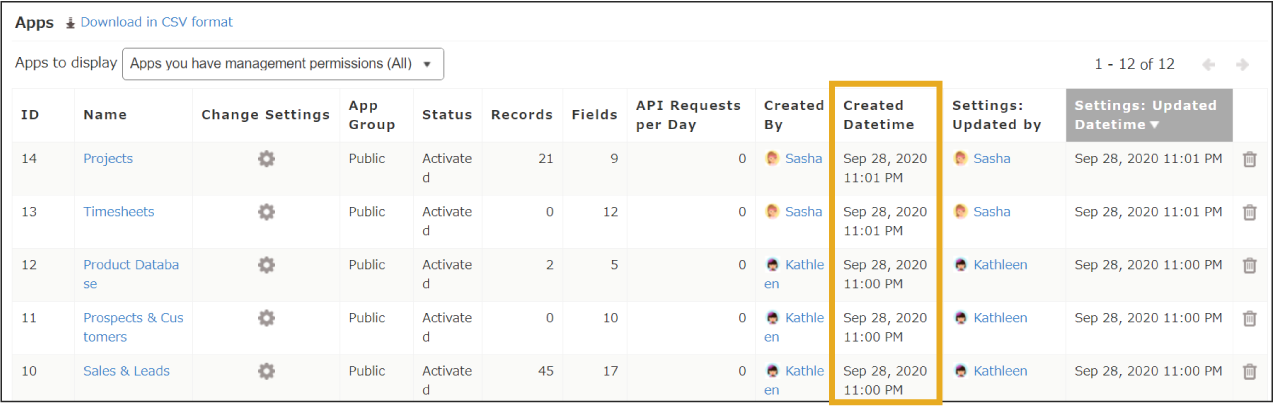Open the Timesheets app link
Viewport: 1274px width, 406px height.
[118, 212]
